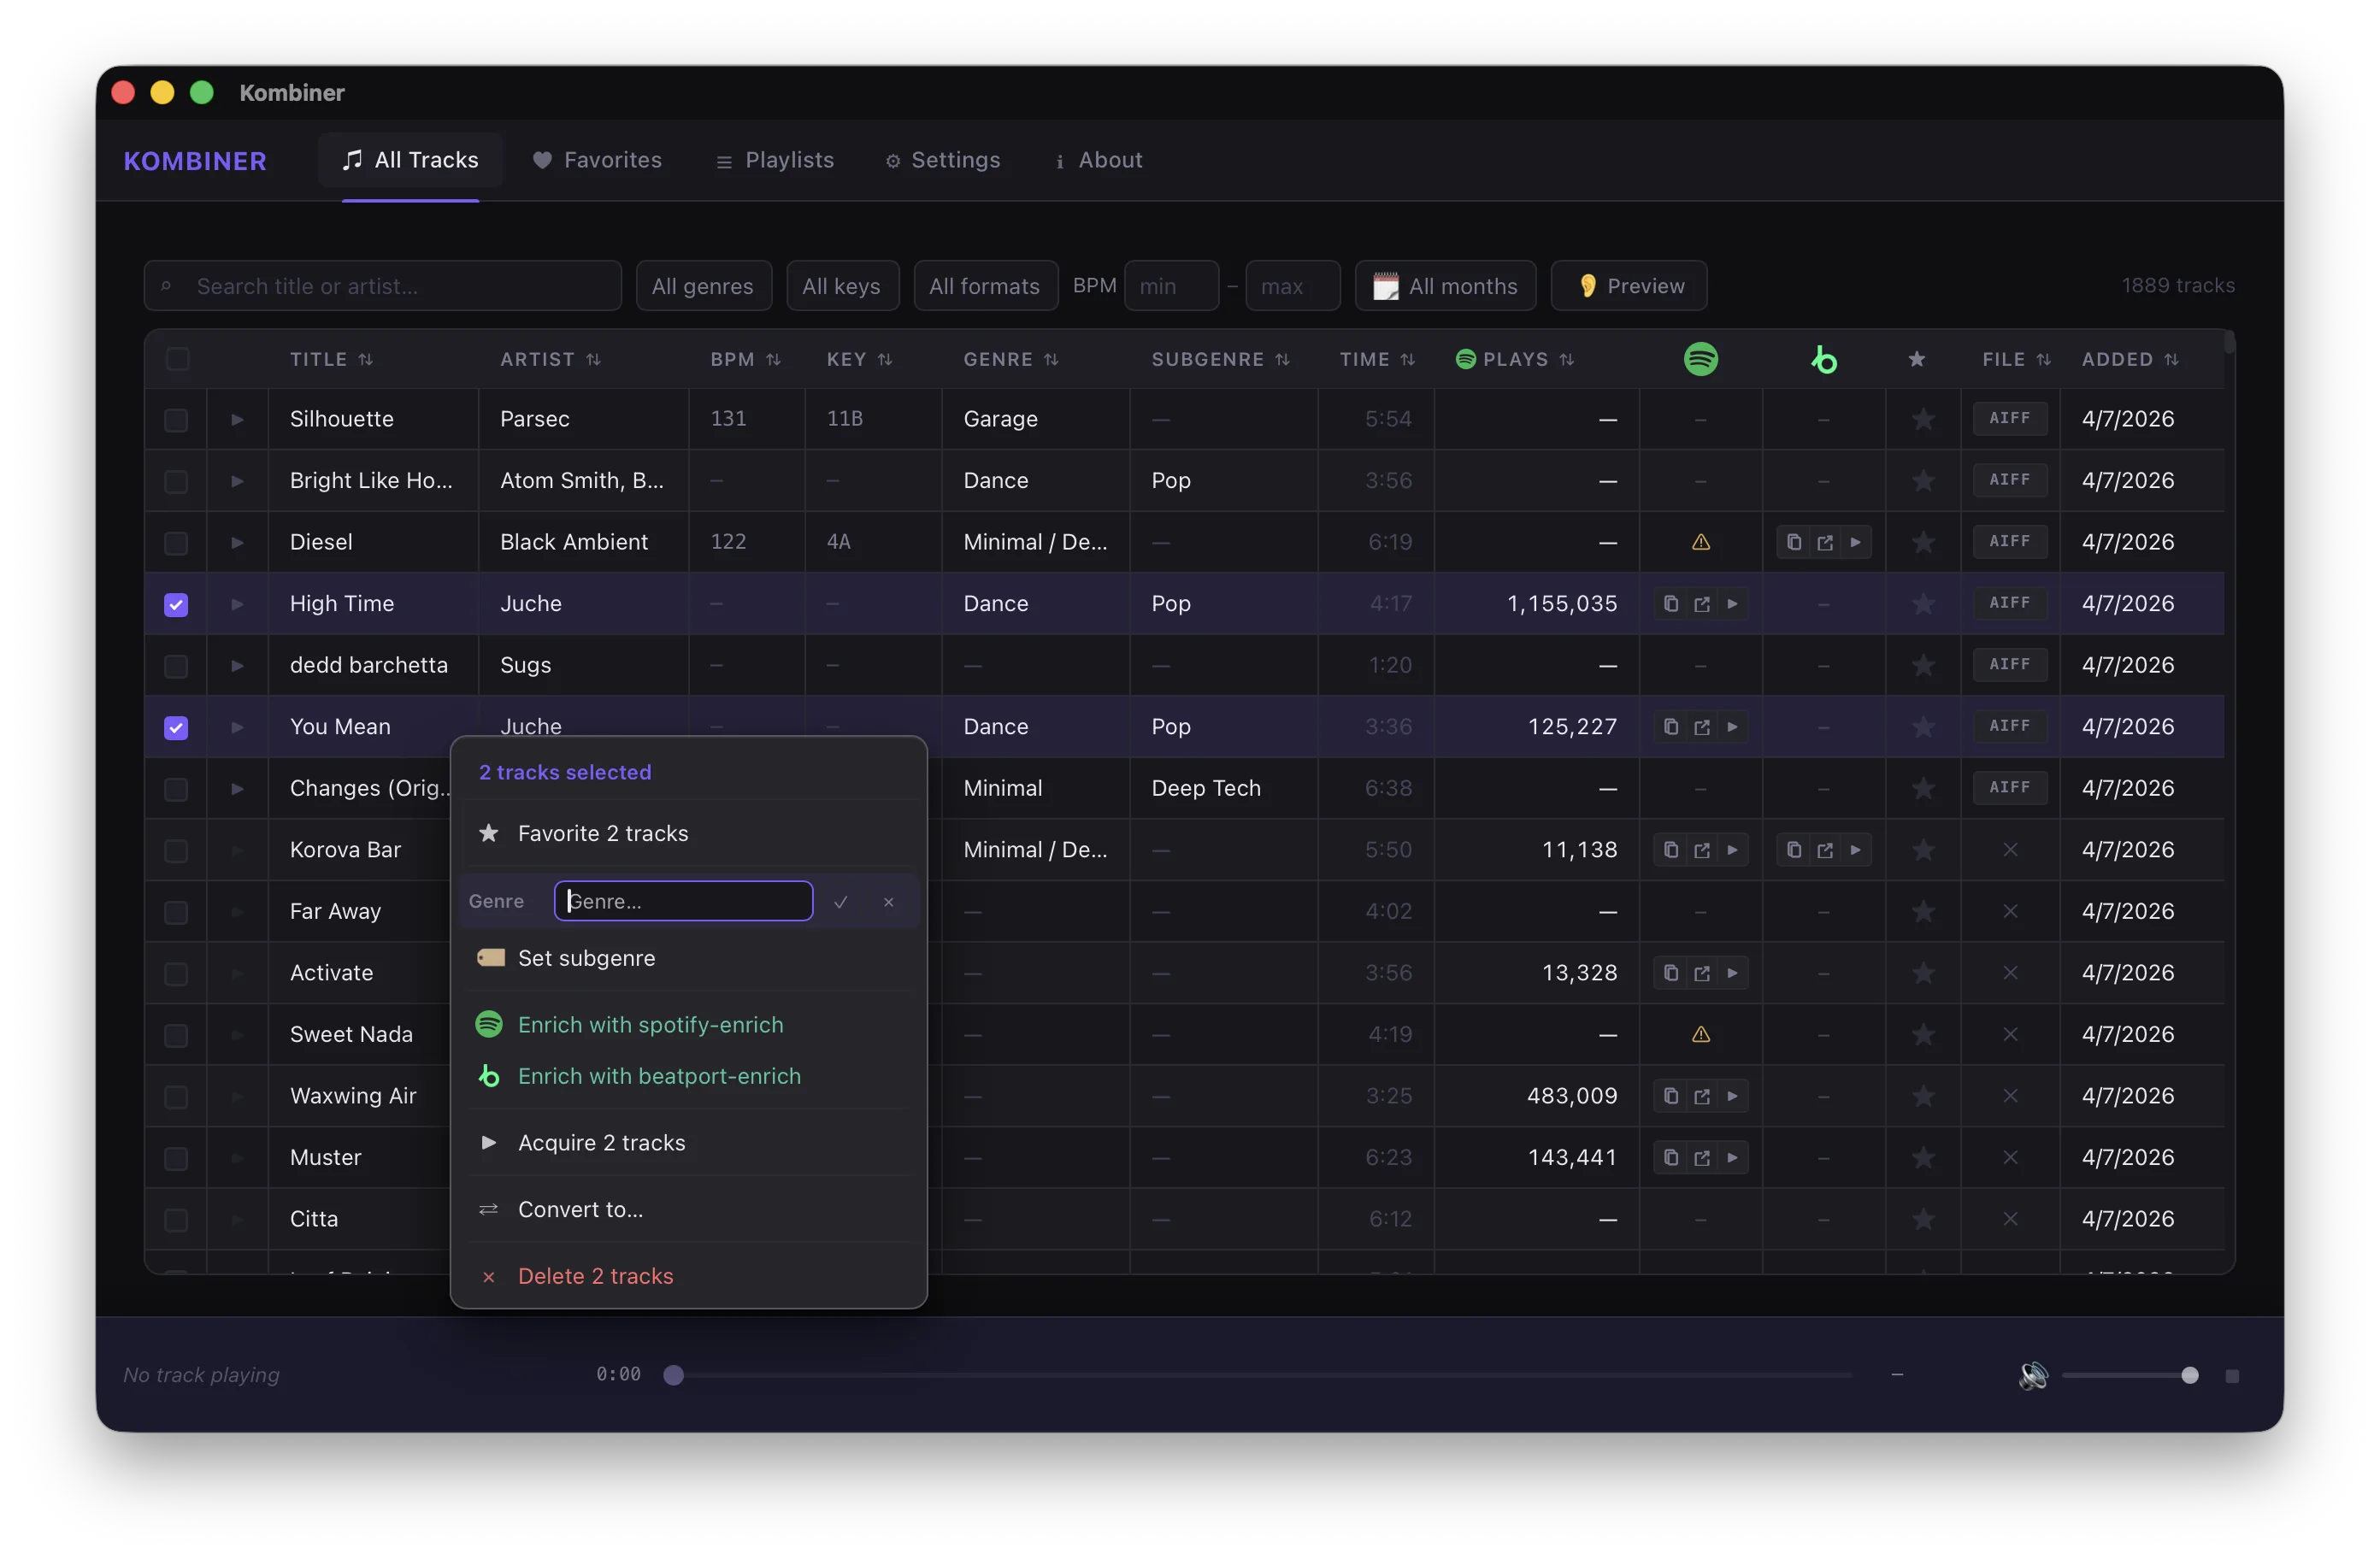Confirm genre with the checkmark icon
The width and height of the screenshot is (2380, 1559).
840,902
